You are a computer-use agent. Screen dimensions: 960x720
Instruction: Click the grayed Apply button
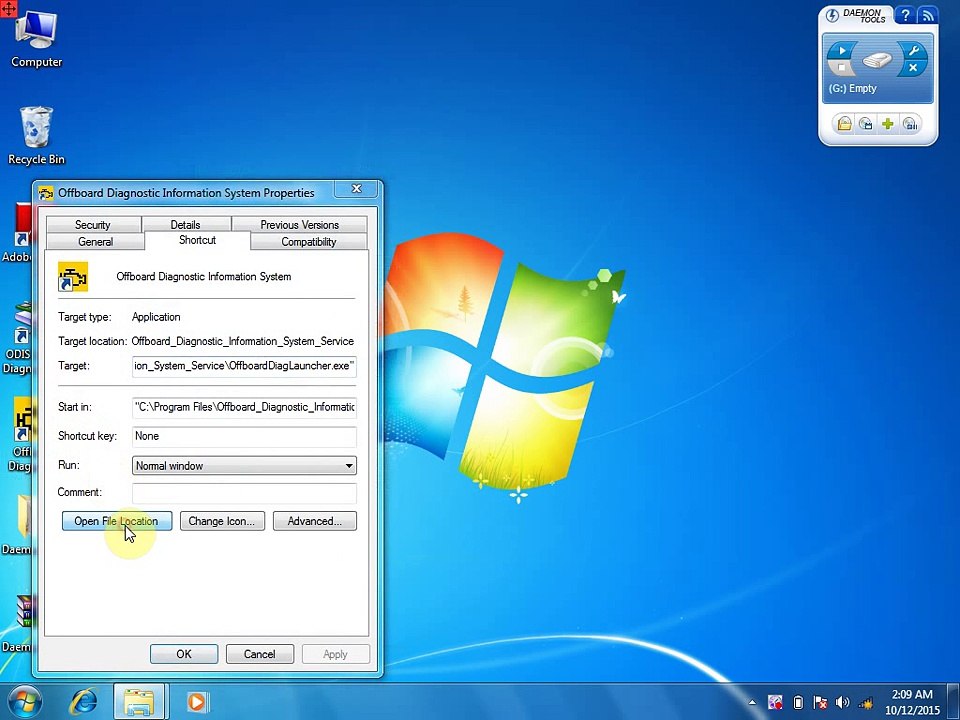coord(336,654)
